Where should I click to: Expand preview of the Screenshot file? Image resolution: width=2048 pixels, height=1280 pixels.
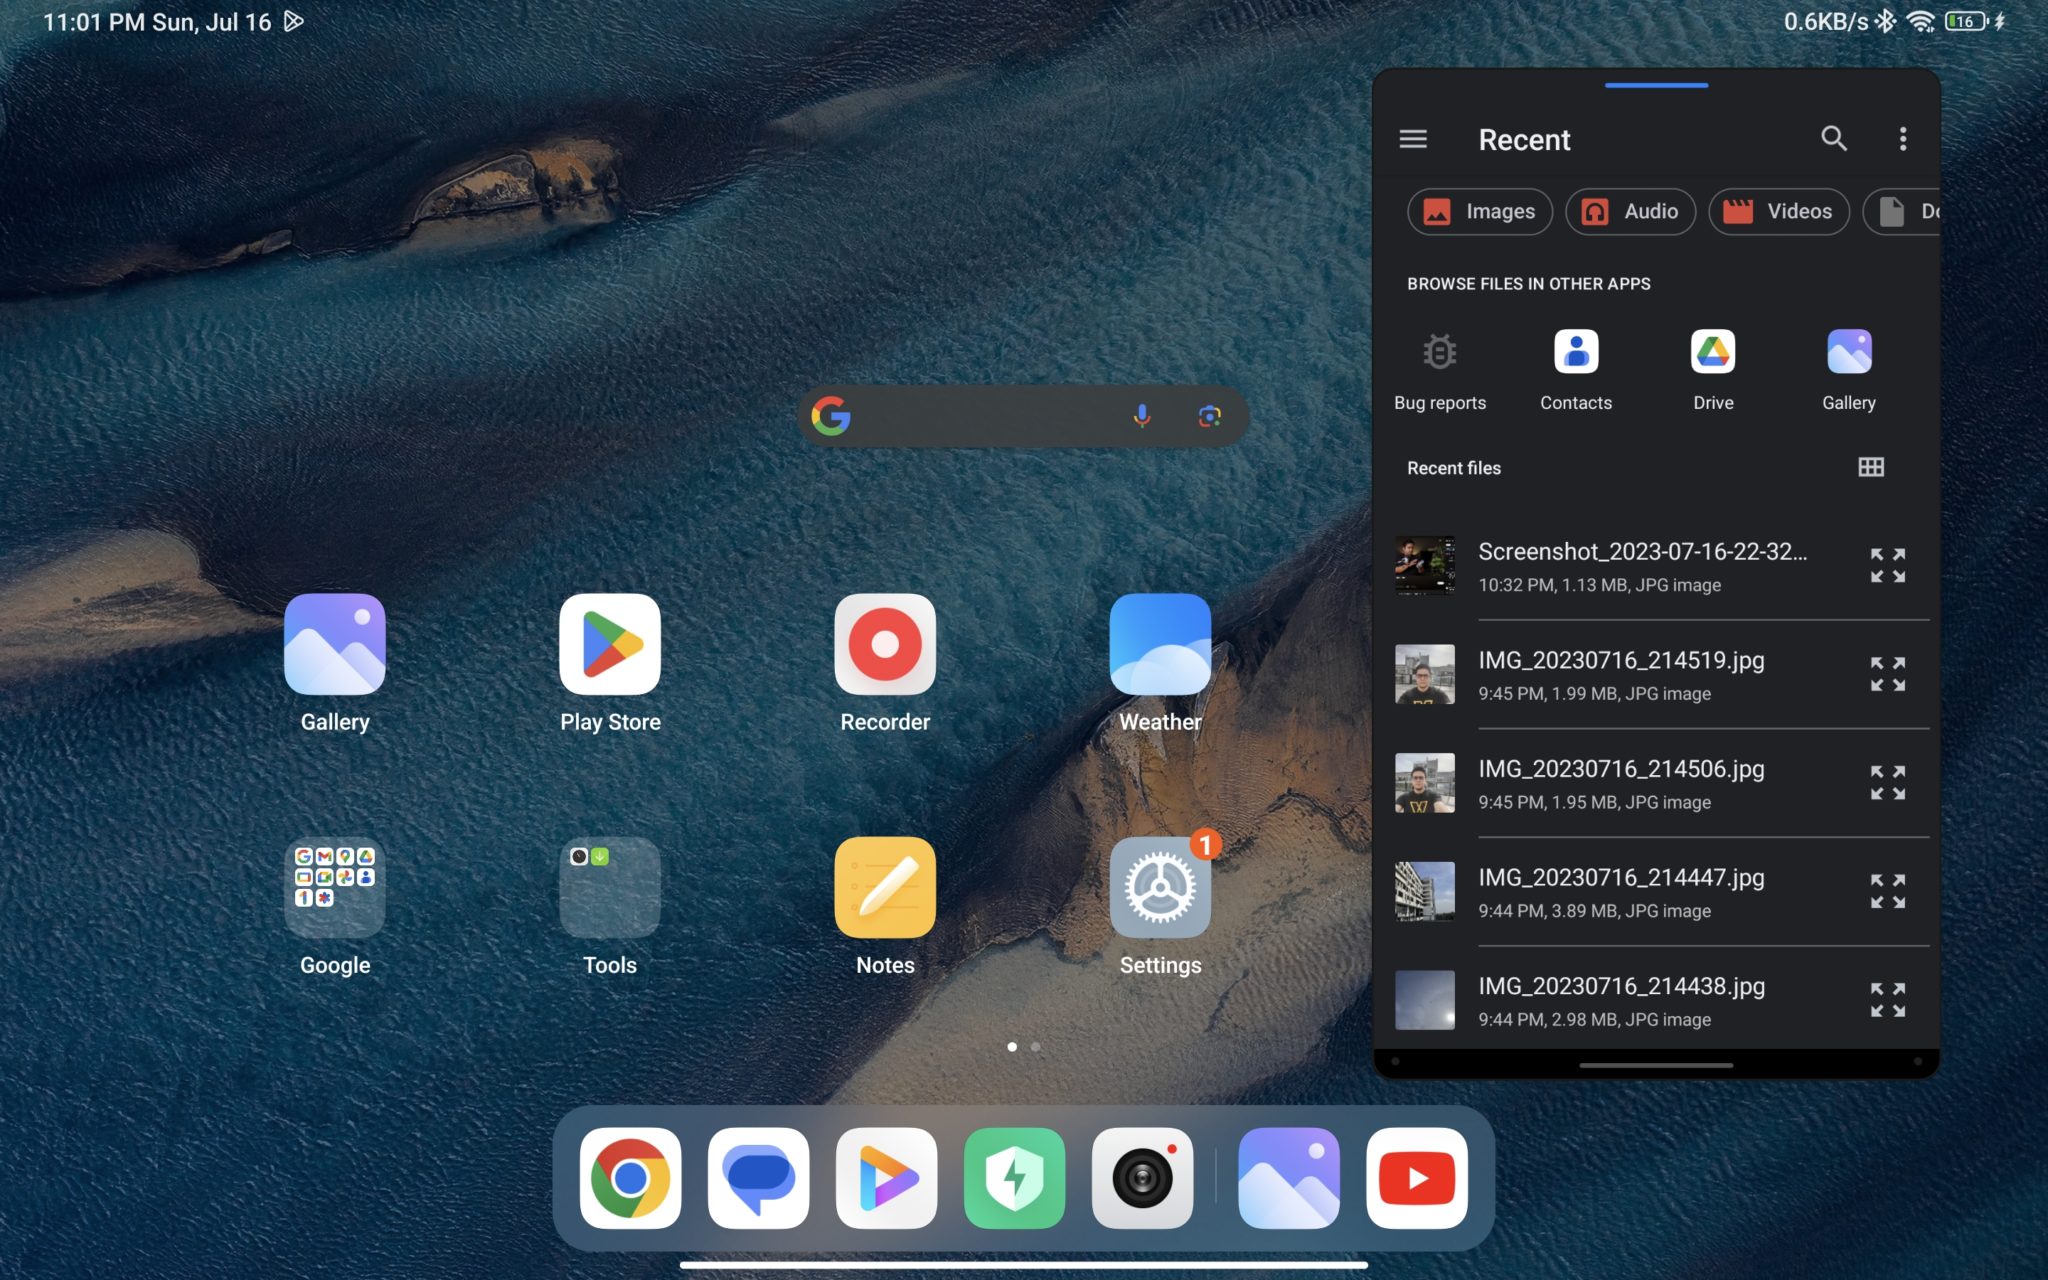tap(1887, 565)
